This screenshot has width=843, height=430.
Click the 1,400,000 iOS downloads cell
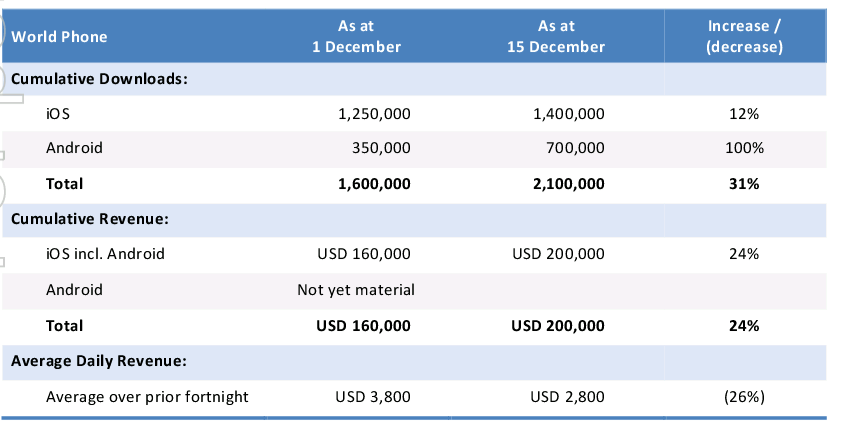[x=569, y=114]
